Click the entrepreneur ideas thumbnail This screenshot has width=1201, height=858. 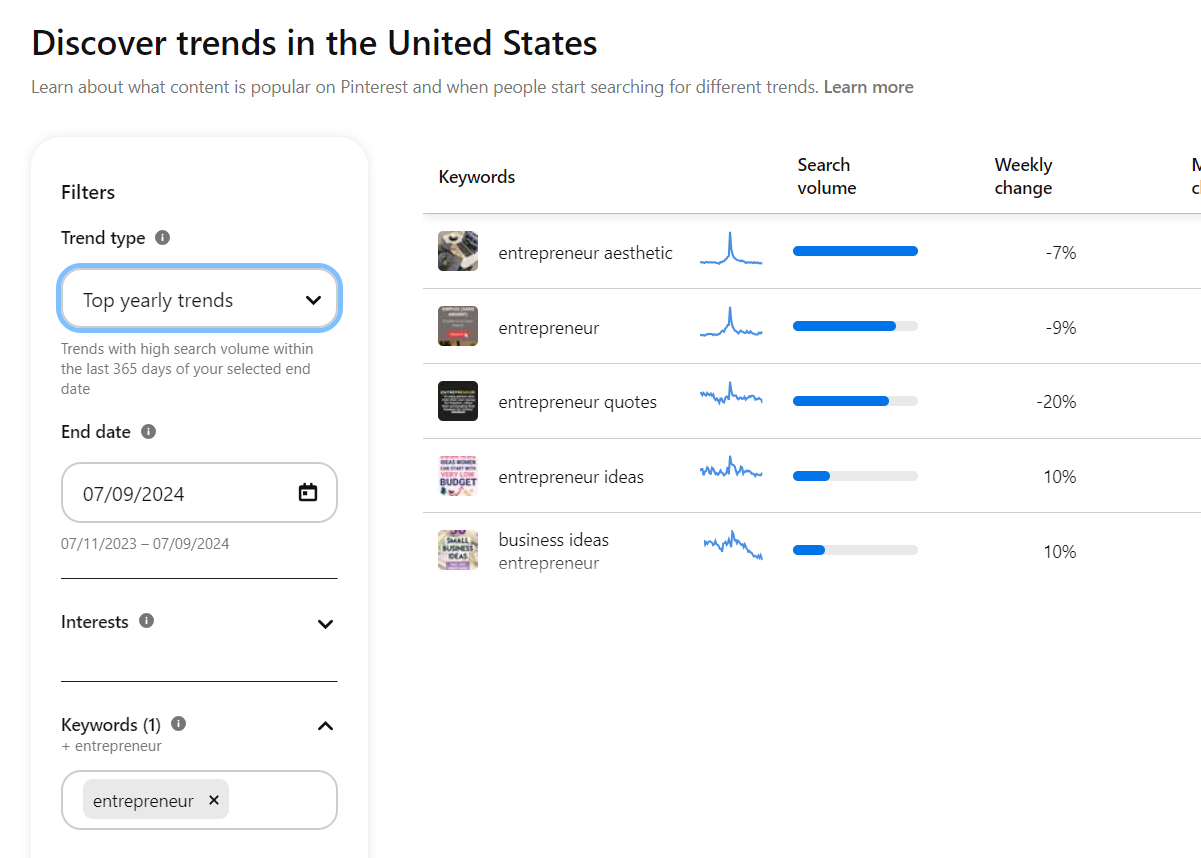pyautogui.click(x=458, y=476)
